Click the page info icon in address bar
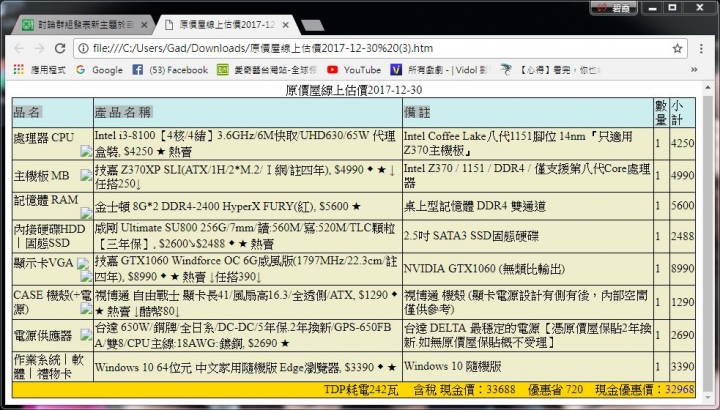720x410 pixels. click(83, 48)
